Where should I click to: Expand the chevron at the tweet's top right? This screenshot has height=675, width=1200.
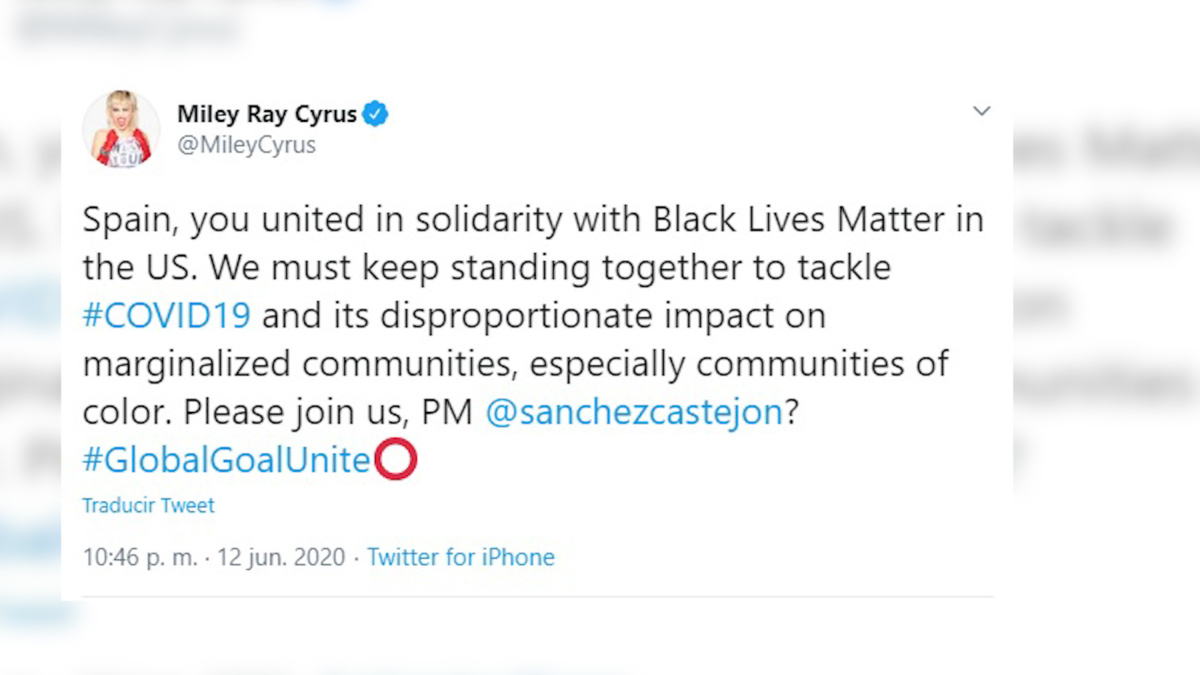(981, 110)
